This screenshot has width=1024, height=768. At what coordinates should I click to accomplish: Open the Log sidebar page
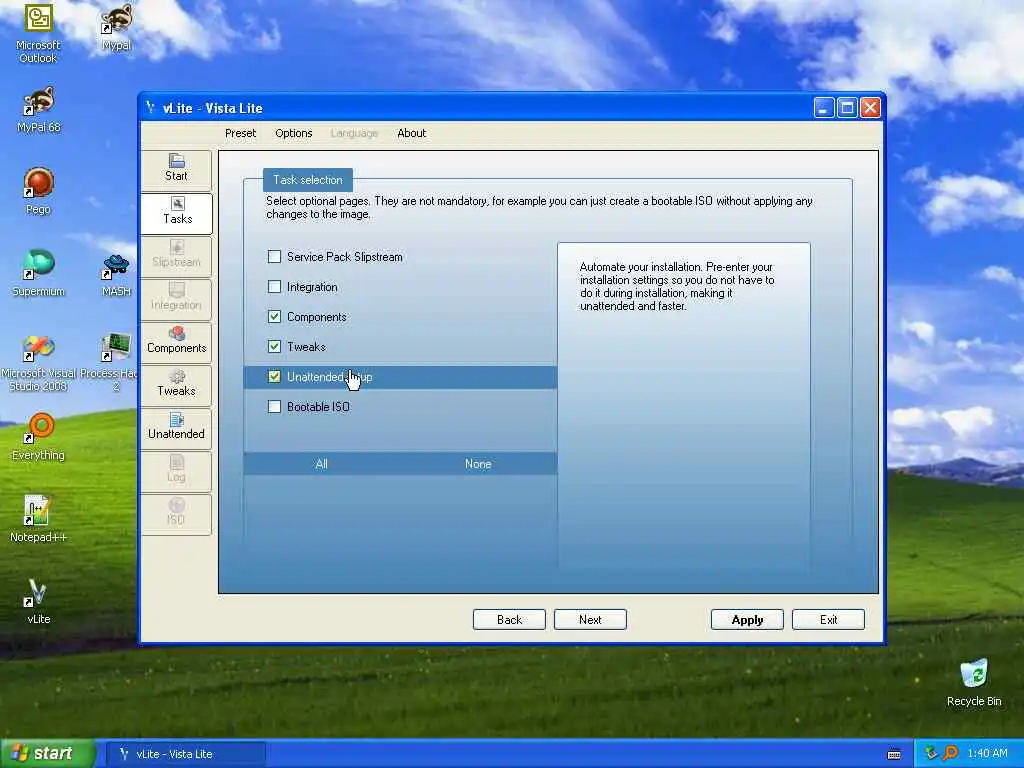176,471
